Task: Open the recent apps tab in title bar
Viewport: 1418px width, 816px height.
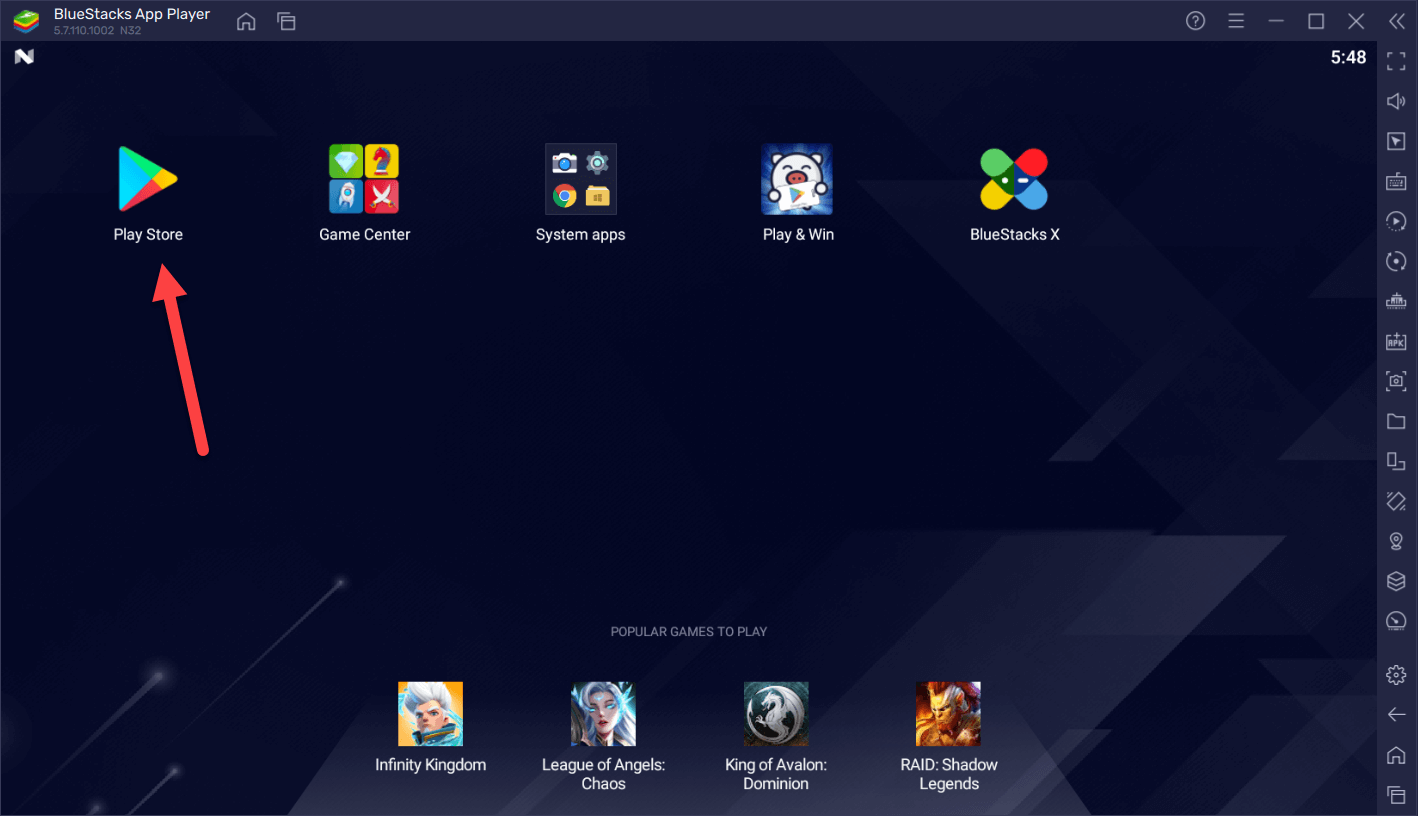Action: coord(287,21)
